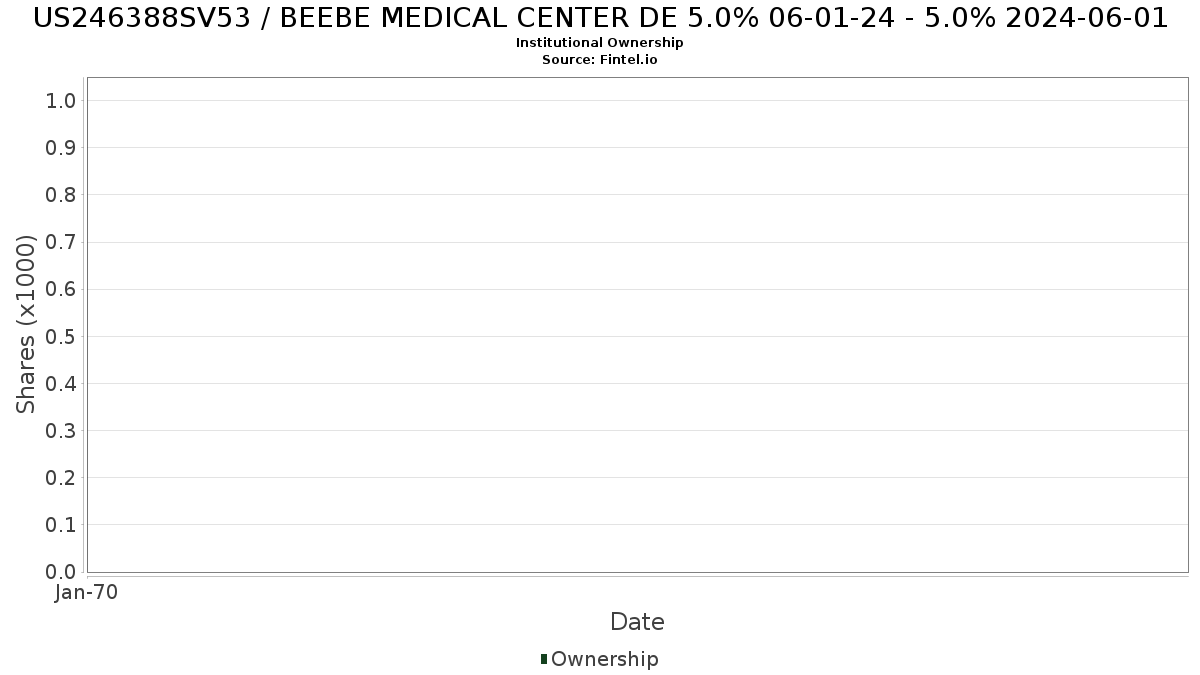
Task: Click the 0.4 y-axis tick label
Action: (61, 384)
